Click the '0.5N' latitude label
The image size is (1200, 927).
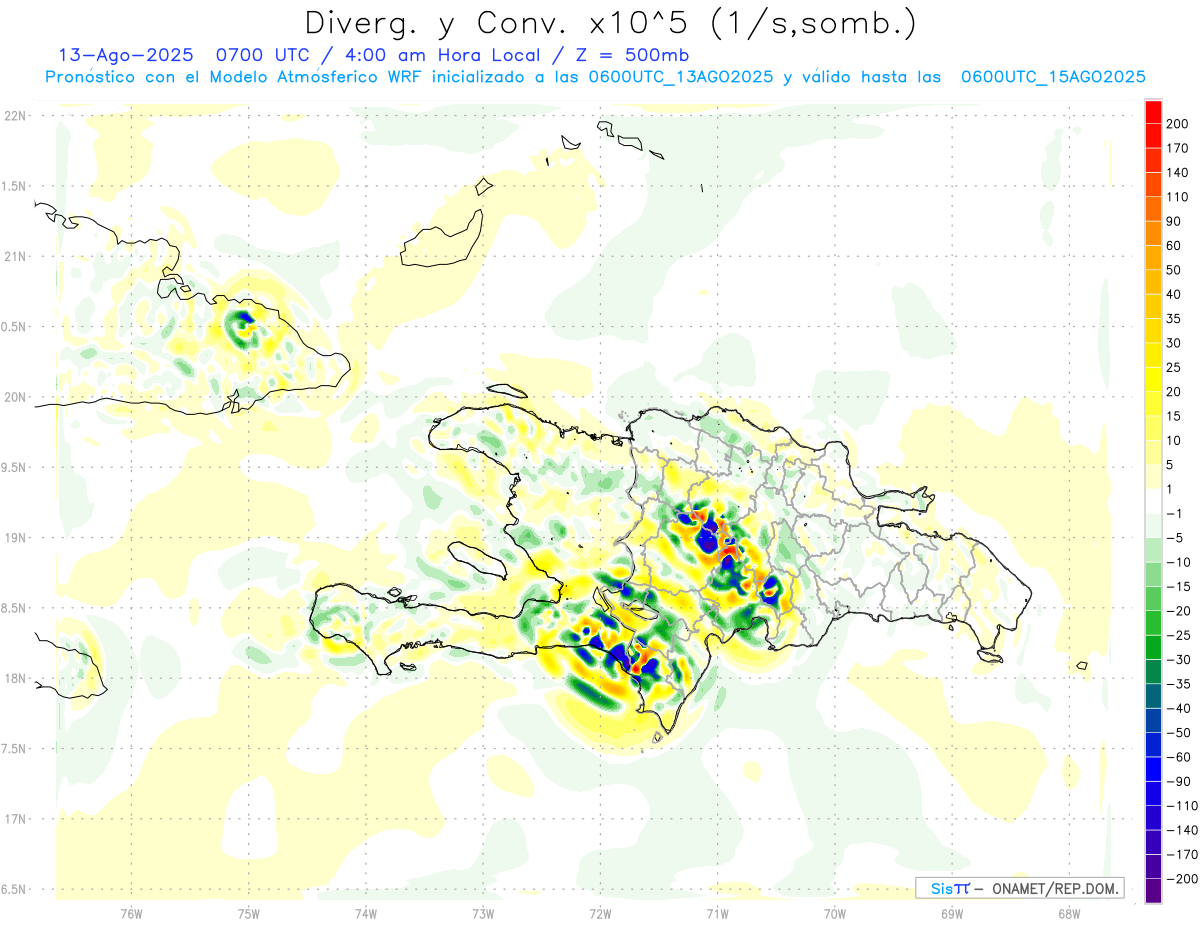click(x=14, y=327)
